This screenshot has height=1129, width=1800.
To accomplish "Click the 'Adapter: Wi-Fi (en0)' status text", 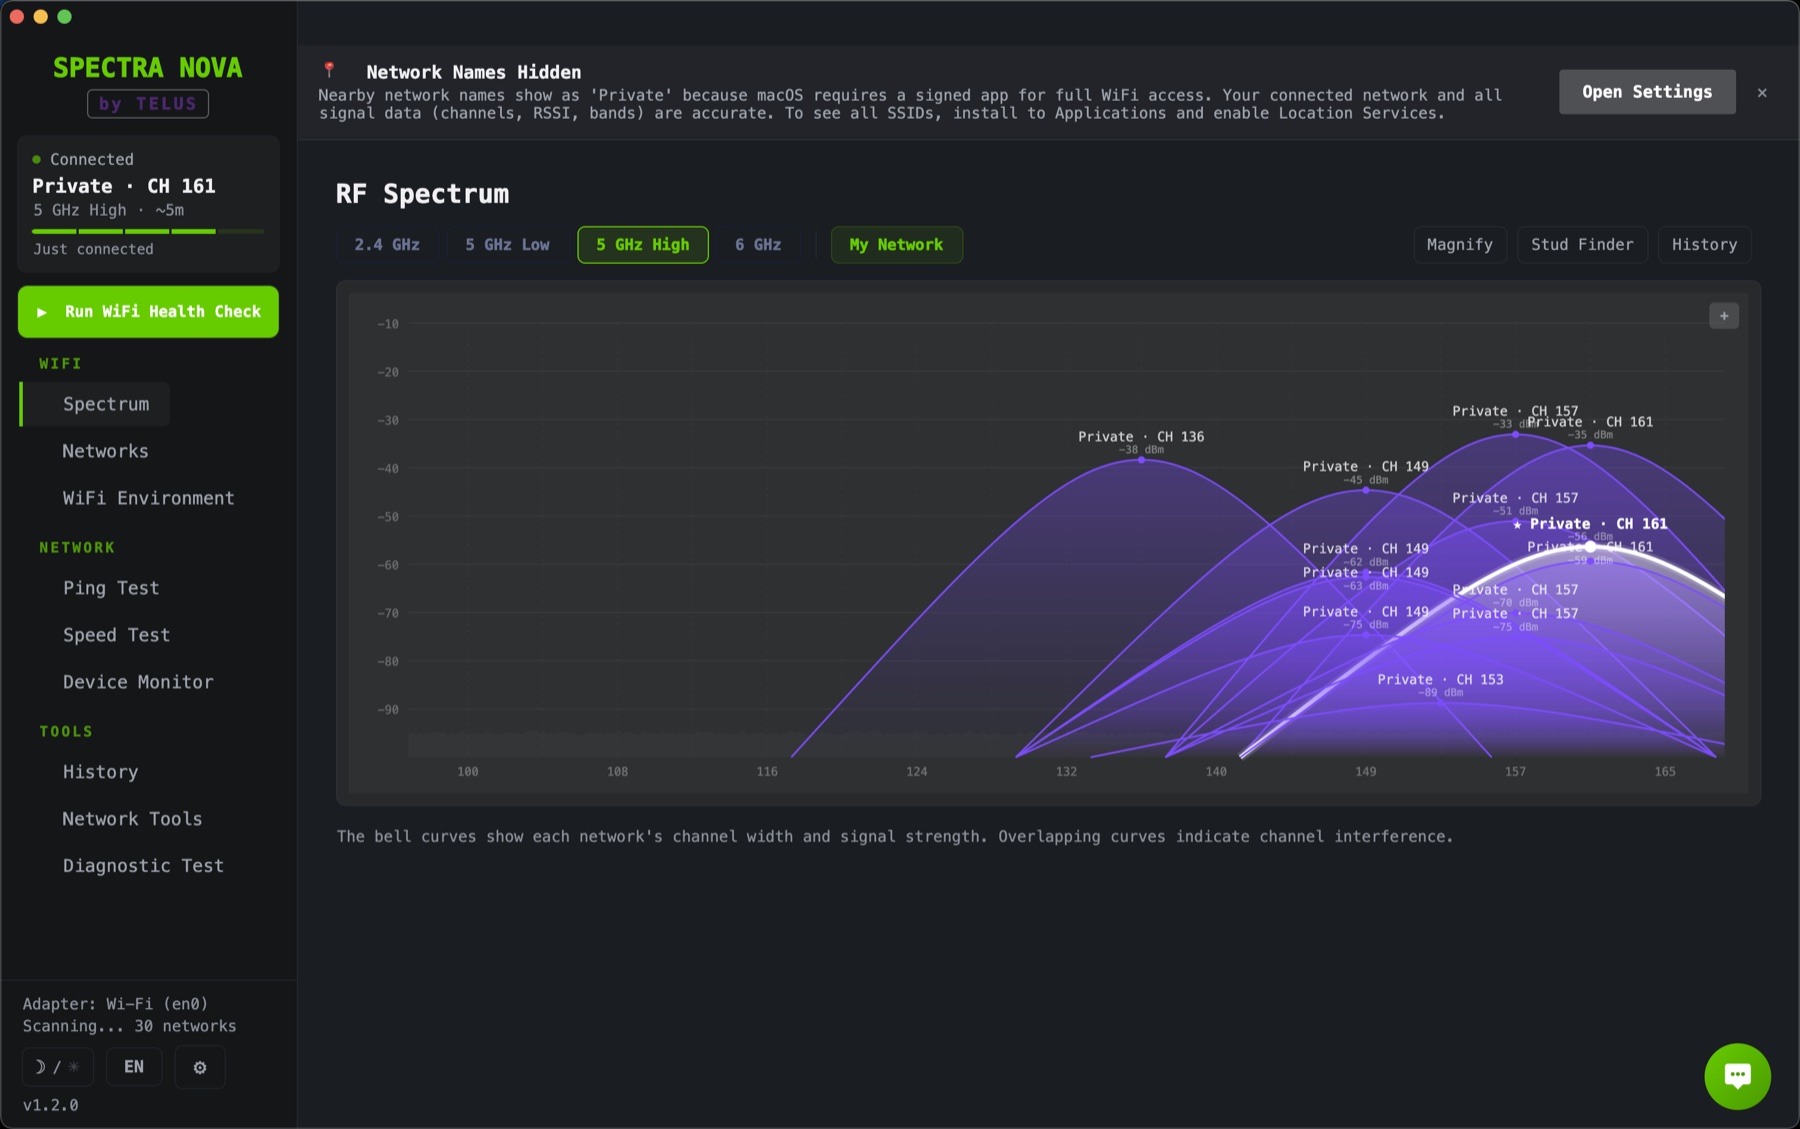I will coord(115,1004).
